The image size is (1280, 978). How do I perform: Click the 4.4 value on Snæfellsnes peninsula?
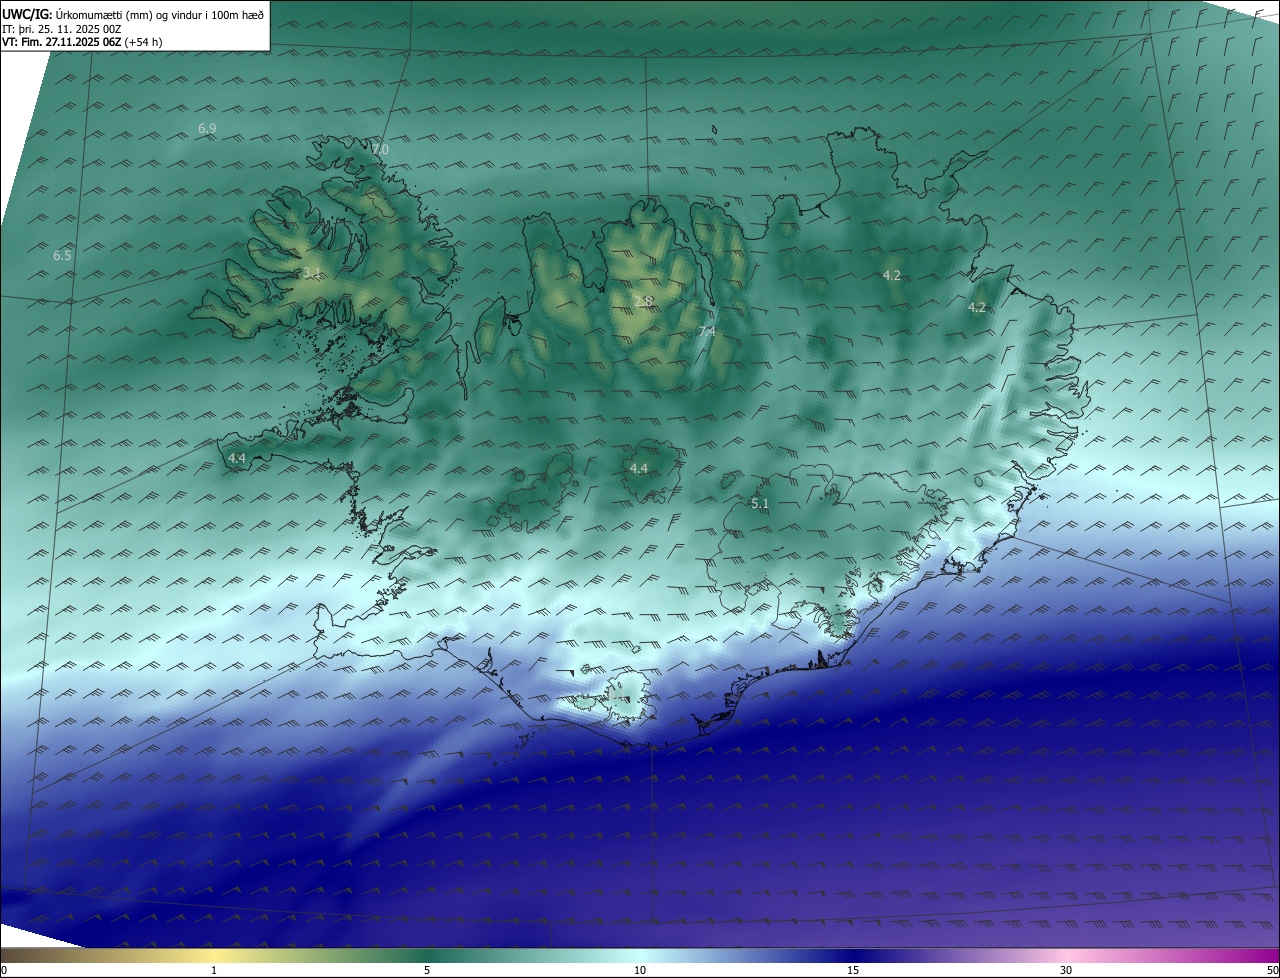(237, 458)
